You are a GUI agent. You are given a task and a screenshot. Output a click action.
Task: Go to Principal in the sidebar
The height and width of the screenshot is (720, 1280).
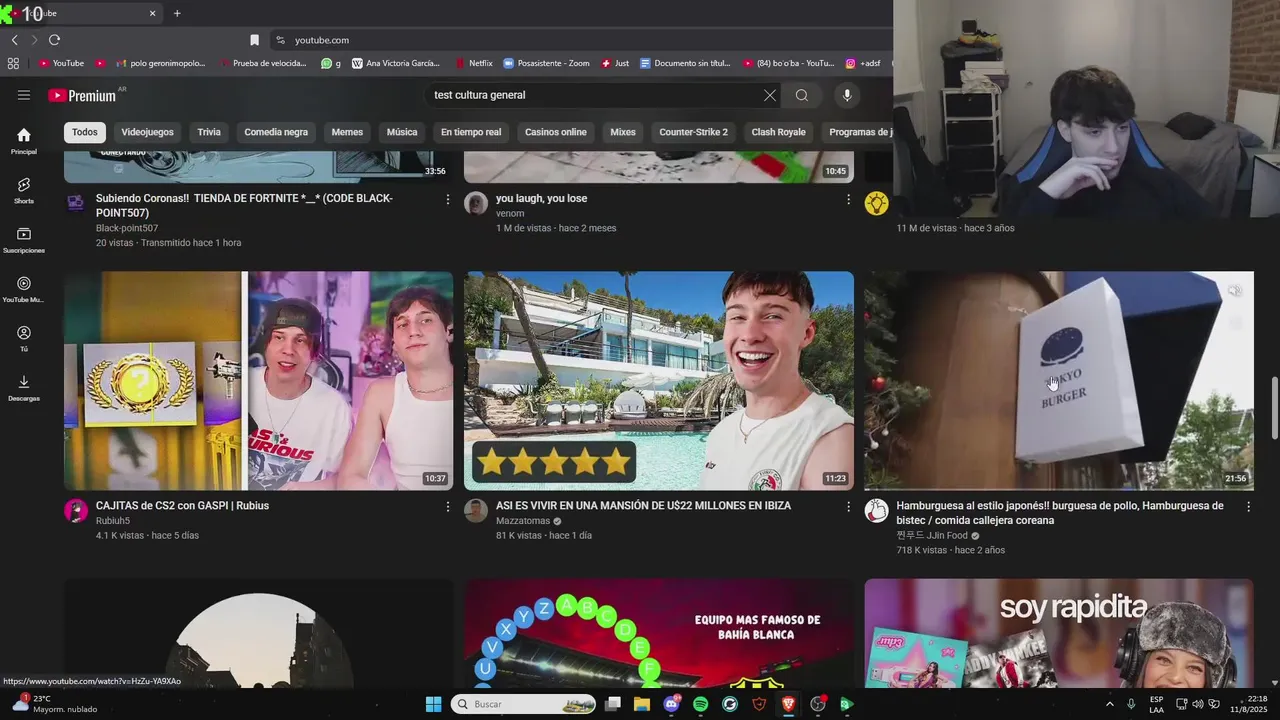[24, 141]
